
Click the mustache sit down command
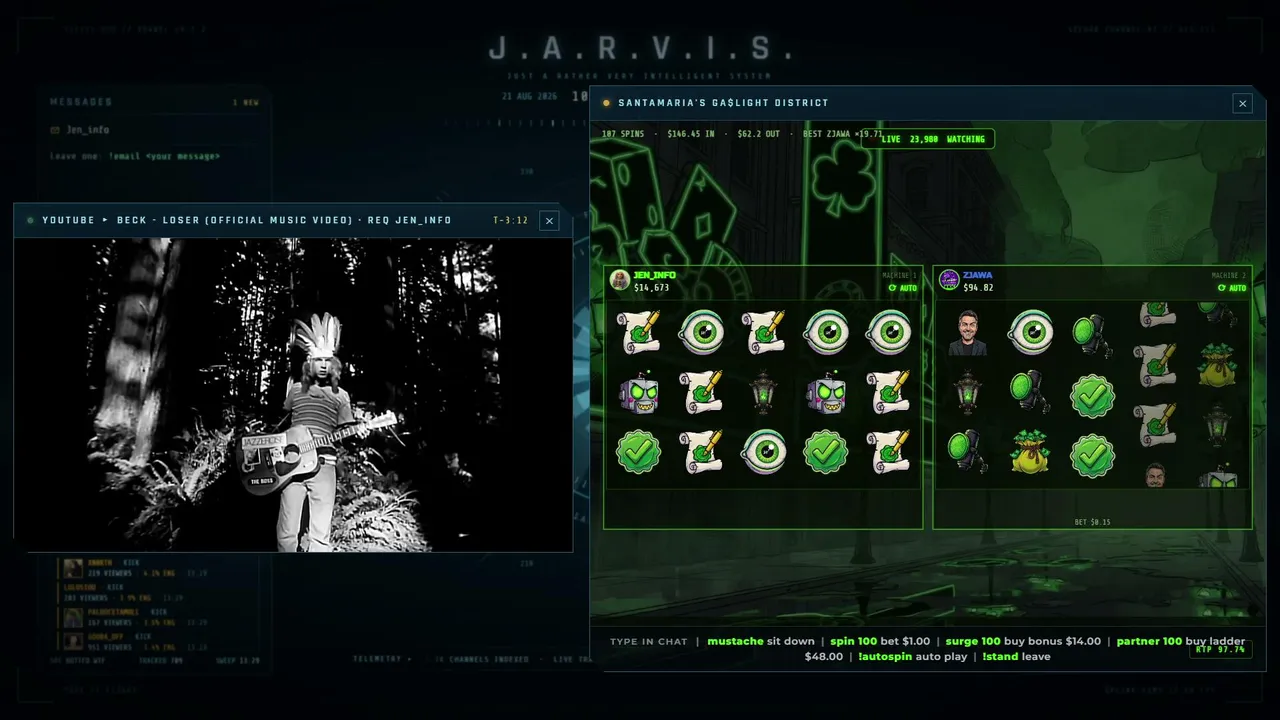click(x=760, y=641)
